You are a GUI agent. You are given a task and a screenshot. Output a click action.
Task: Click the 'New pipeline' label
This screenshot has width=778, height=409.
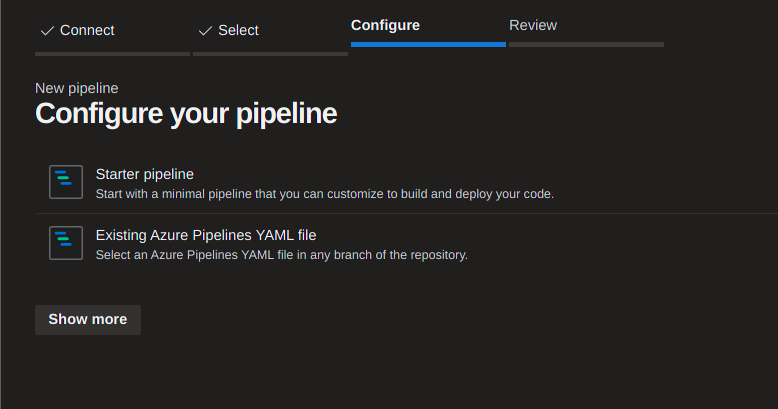[76, 88]
